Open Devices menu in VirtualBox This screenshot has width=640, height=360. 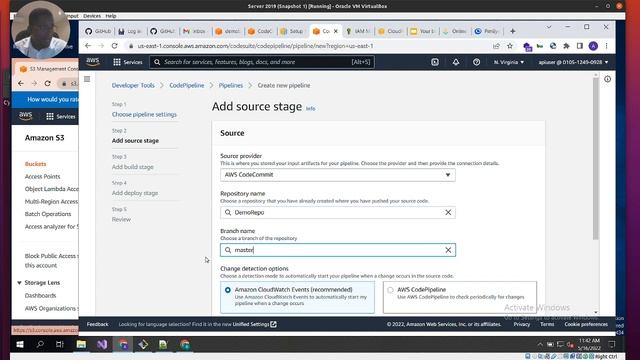coord(92,16)
